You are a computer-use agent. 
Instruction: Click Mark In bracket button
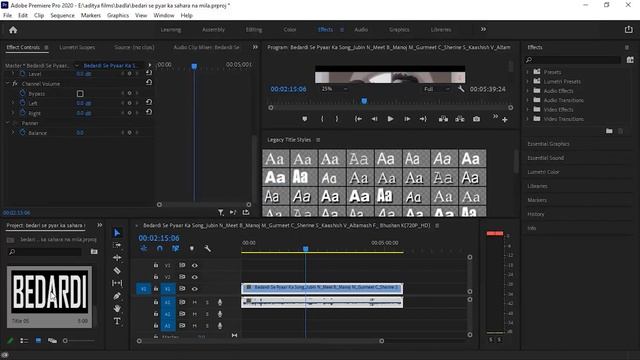click(322, 119)
